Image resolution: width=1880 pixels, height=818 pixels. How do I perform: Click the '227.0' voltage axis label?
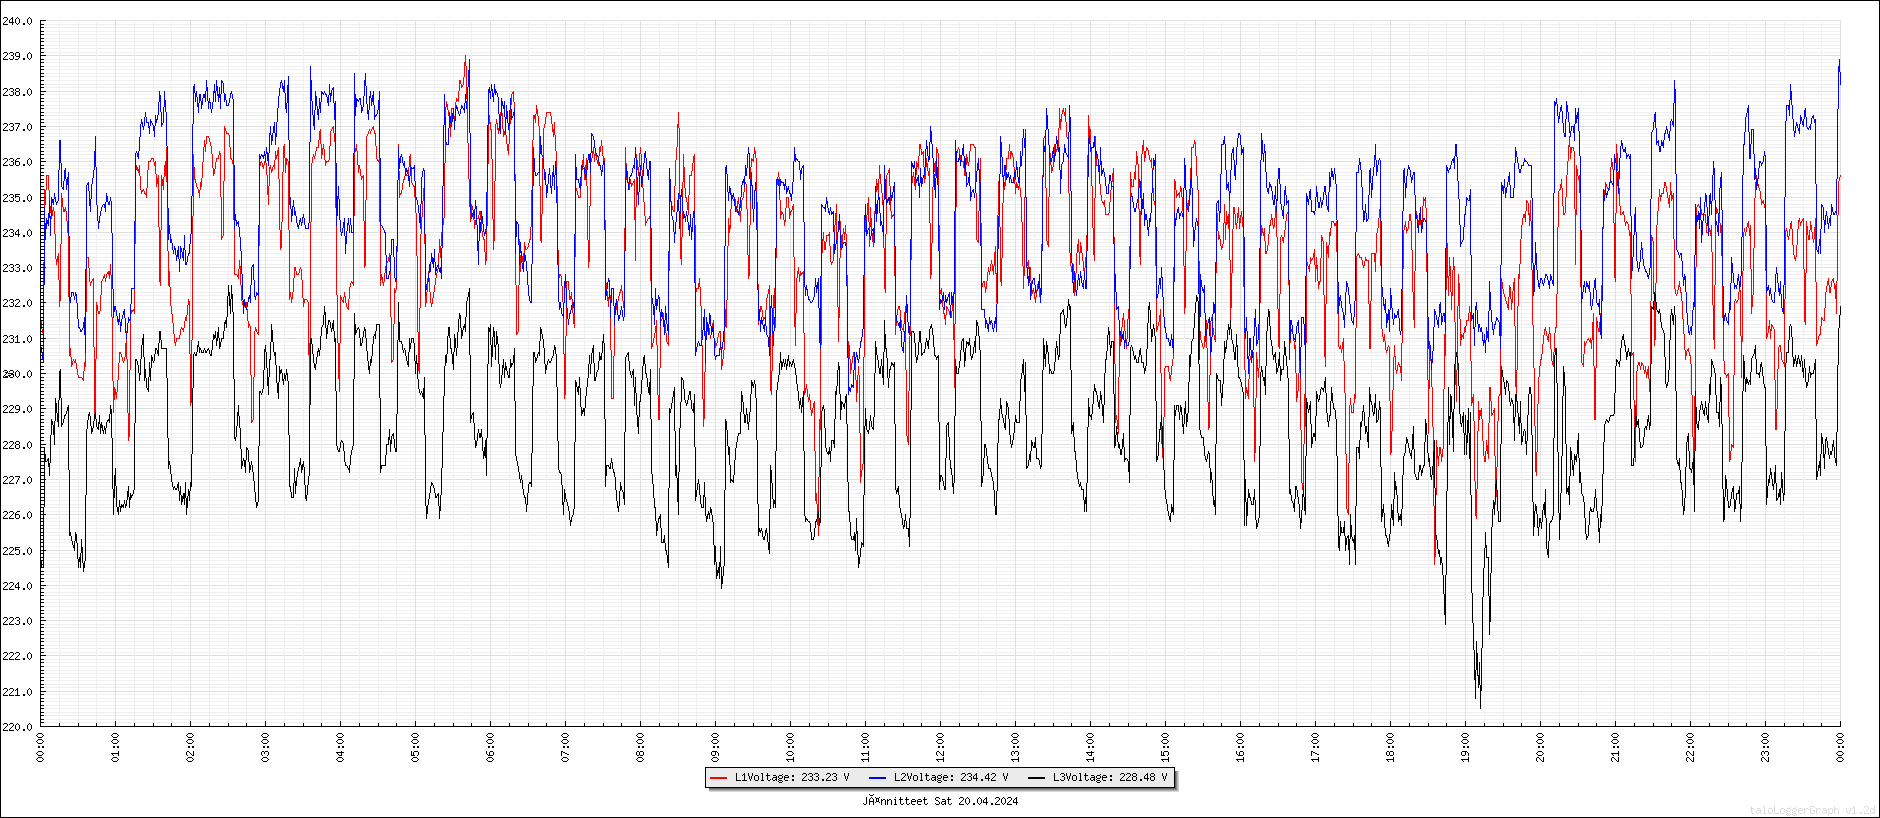pos(17,480)
